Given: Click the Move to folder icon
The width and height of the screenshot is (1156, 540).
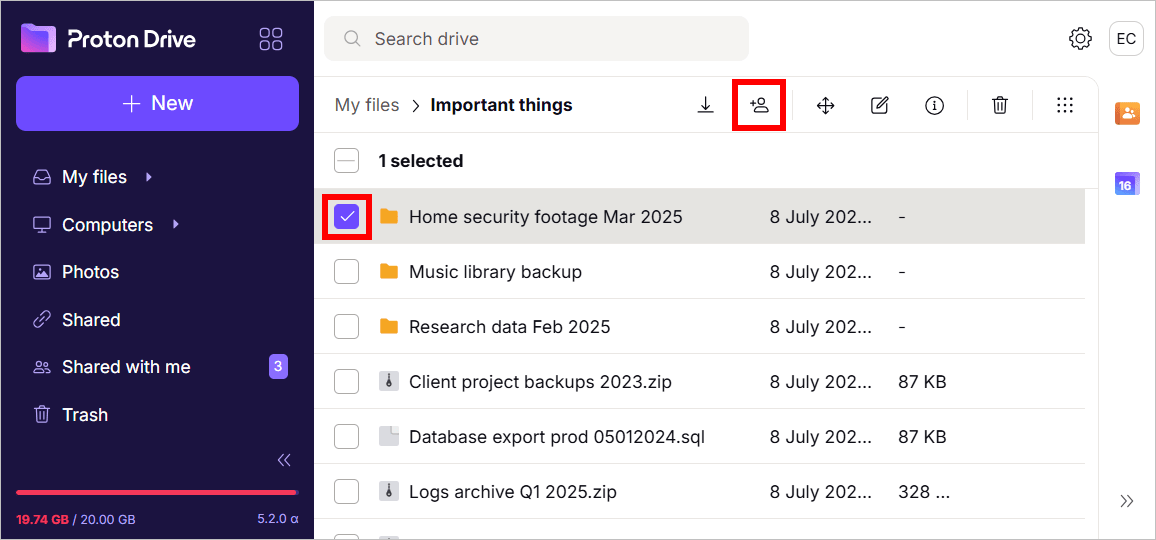Looking at the screenshot, I should coord(825,105).
